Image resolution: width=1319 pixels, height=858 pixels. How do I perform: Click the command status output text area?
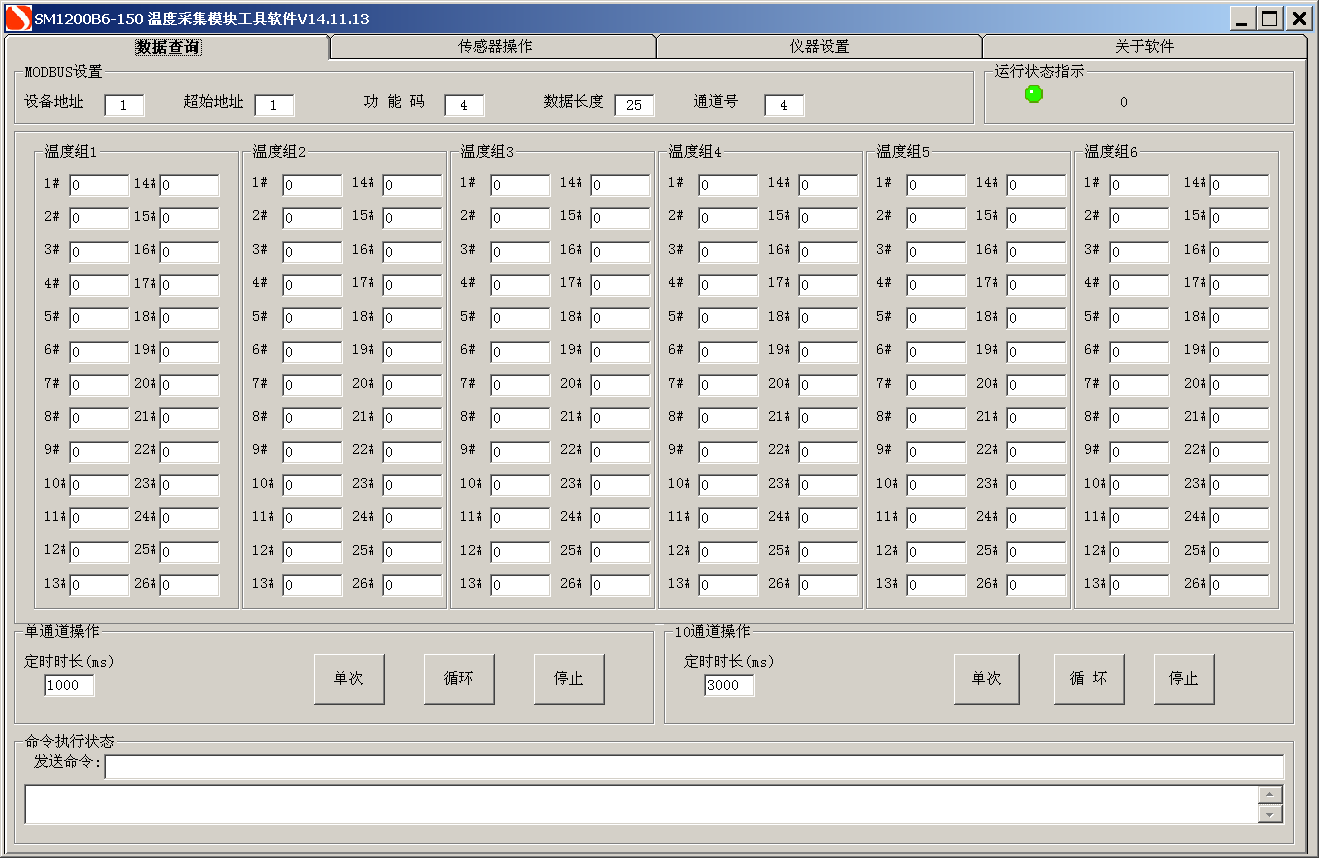640,804
